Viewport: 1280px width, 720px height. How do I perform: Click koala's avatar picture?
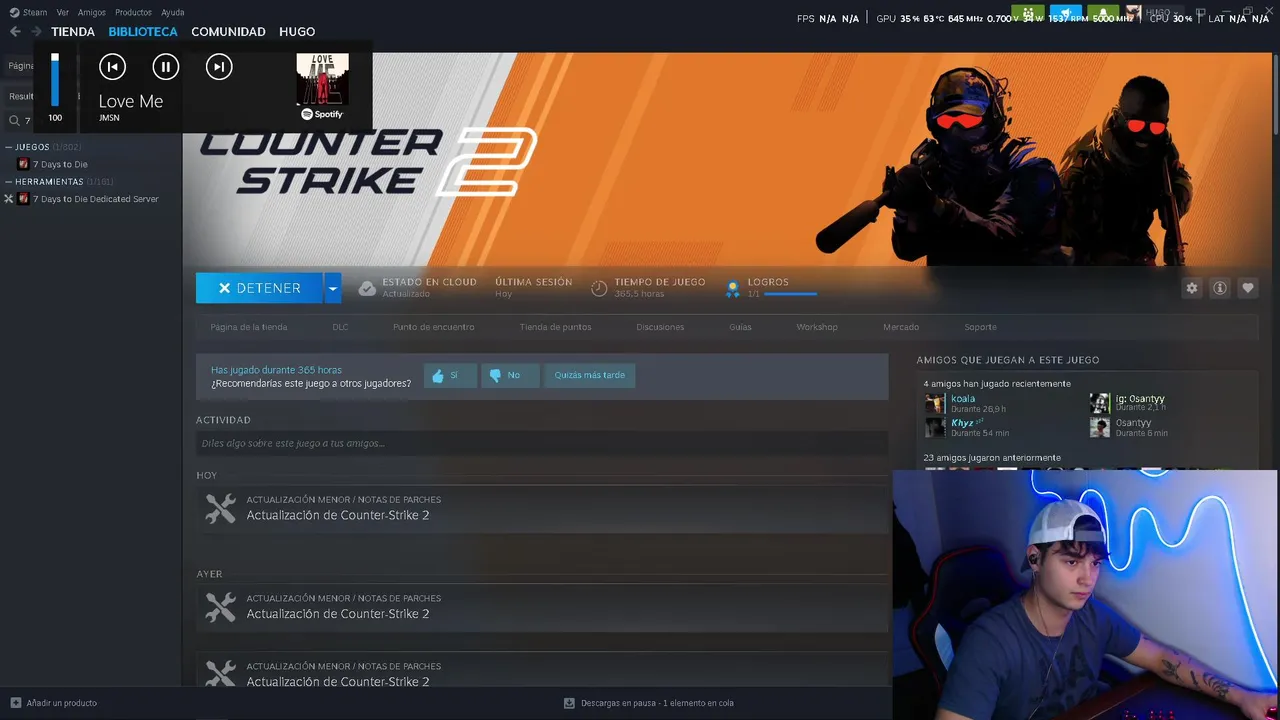point(935,403)
